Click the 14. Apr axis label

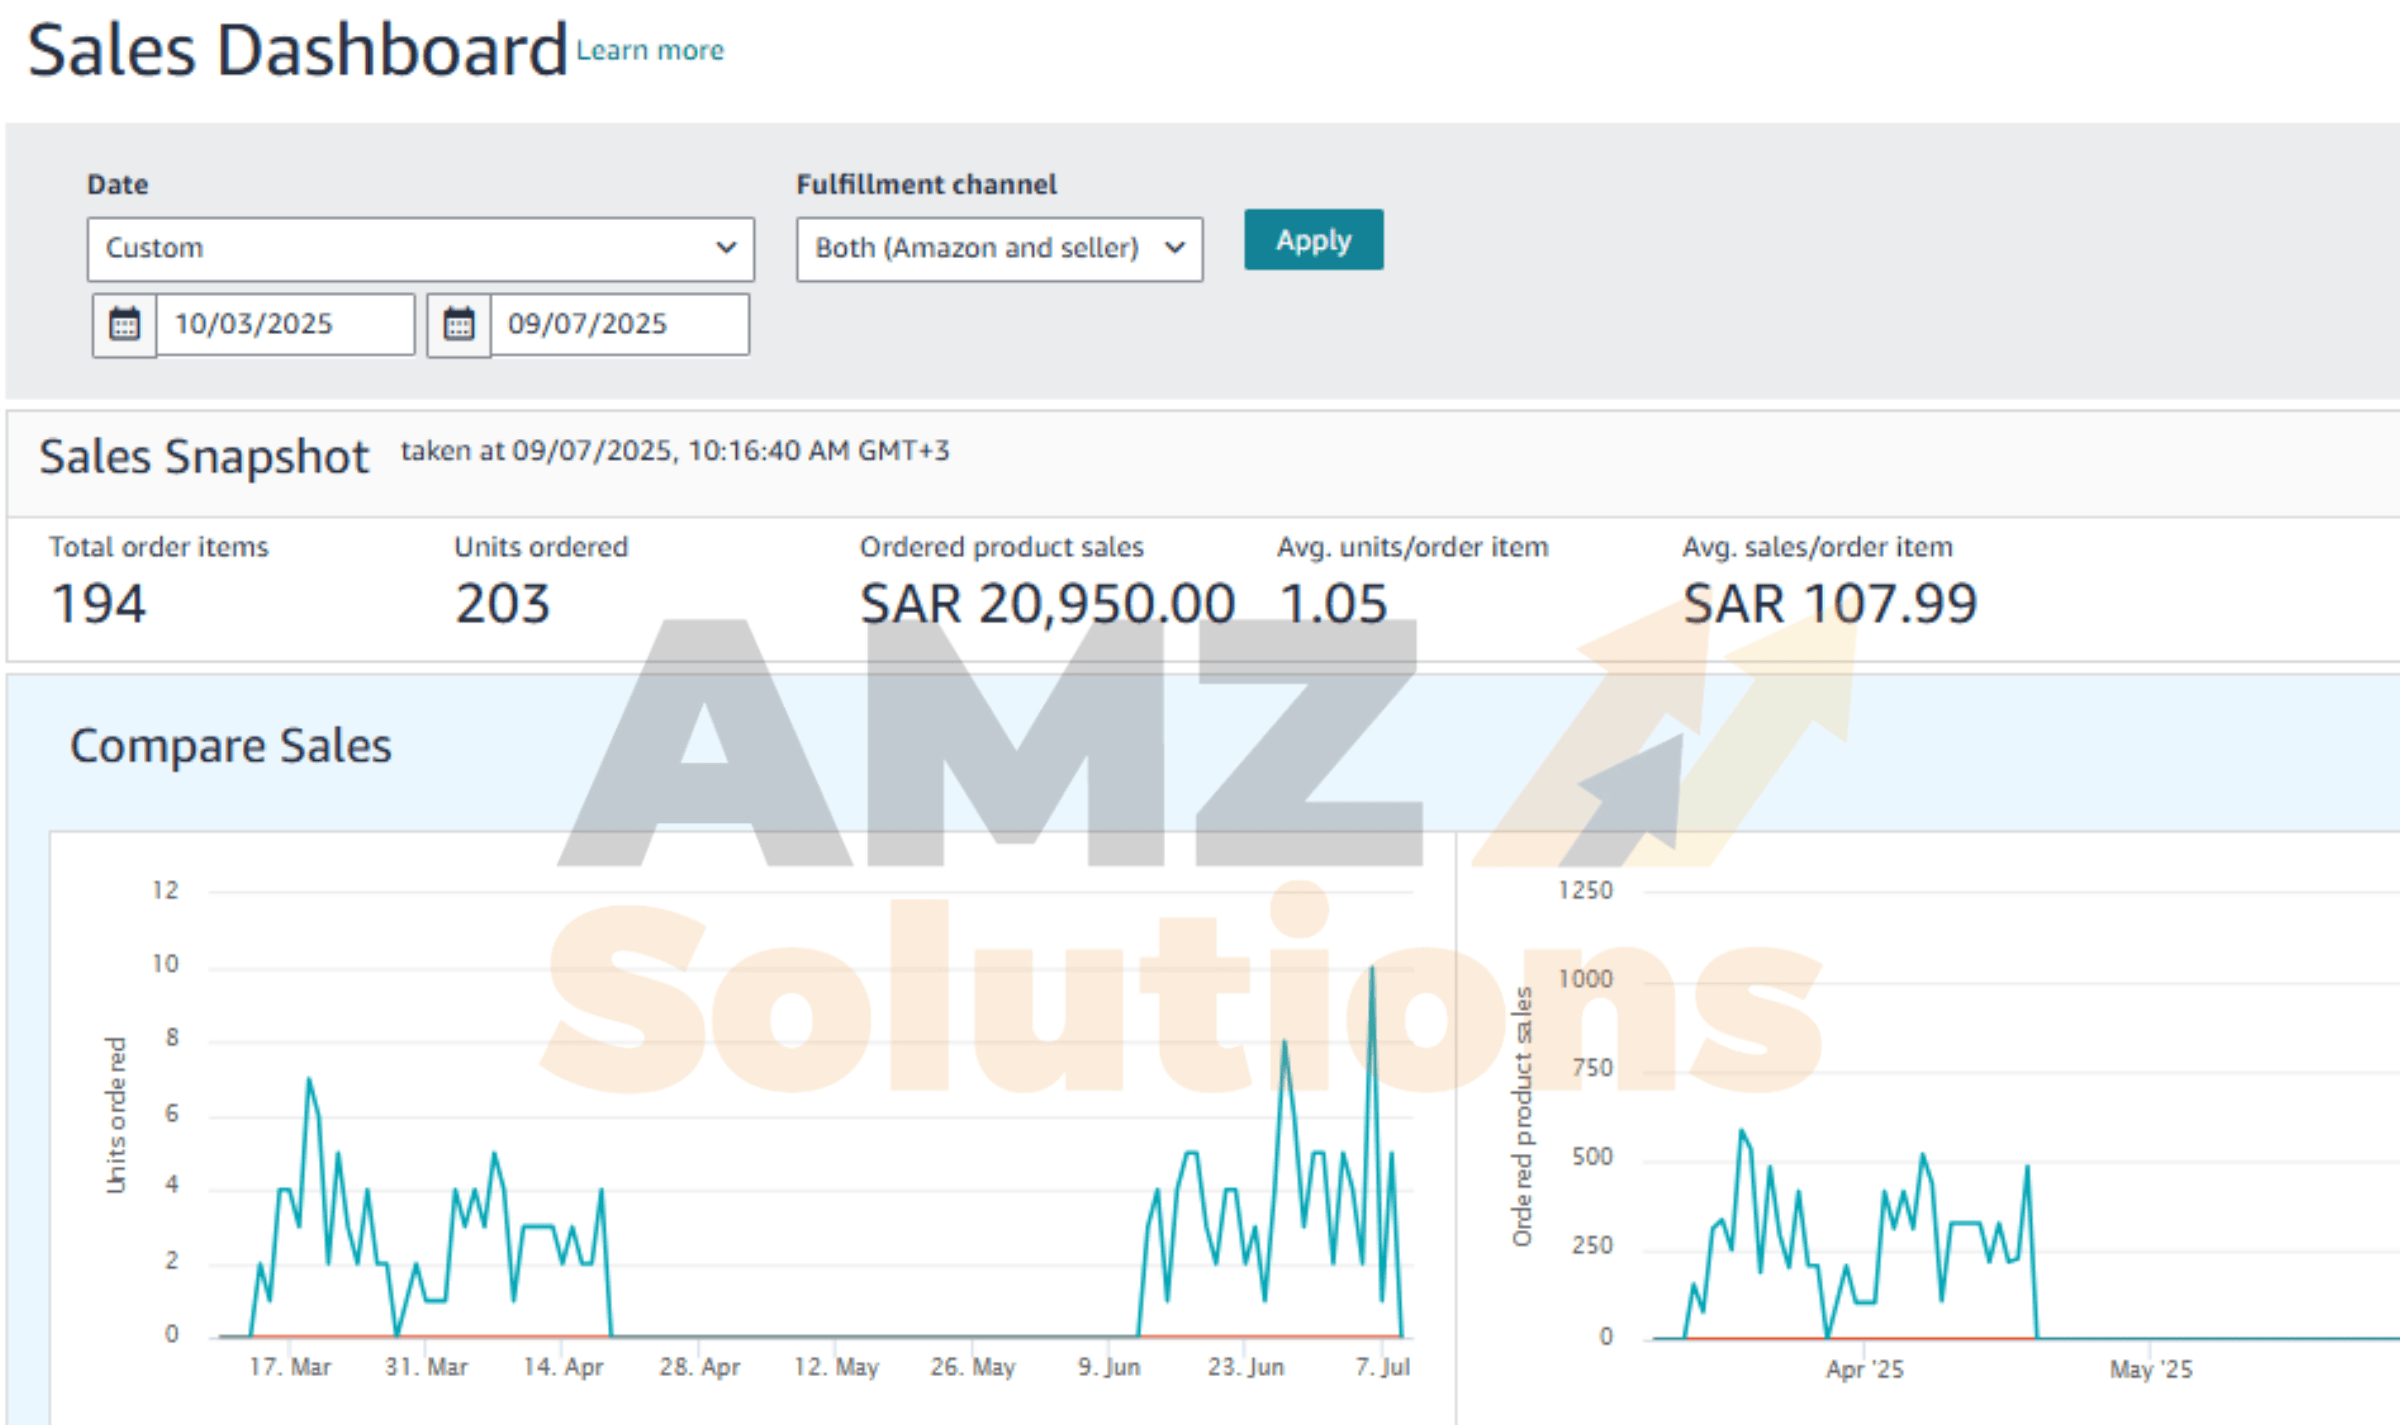click(x=563, y=1366)
